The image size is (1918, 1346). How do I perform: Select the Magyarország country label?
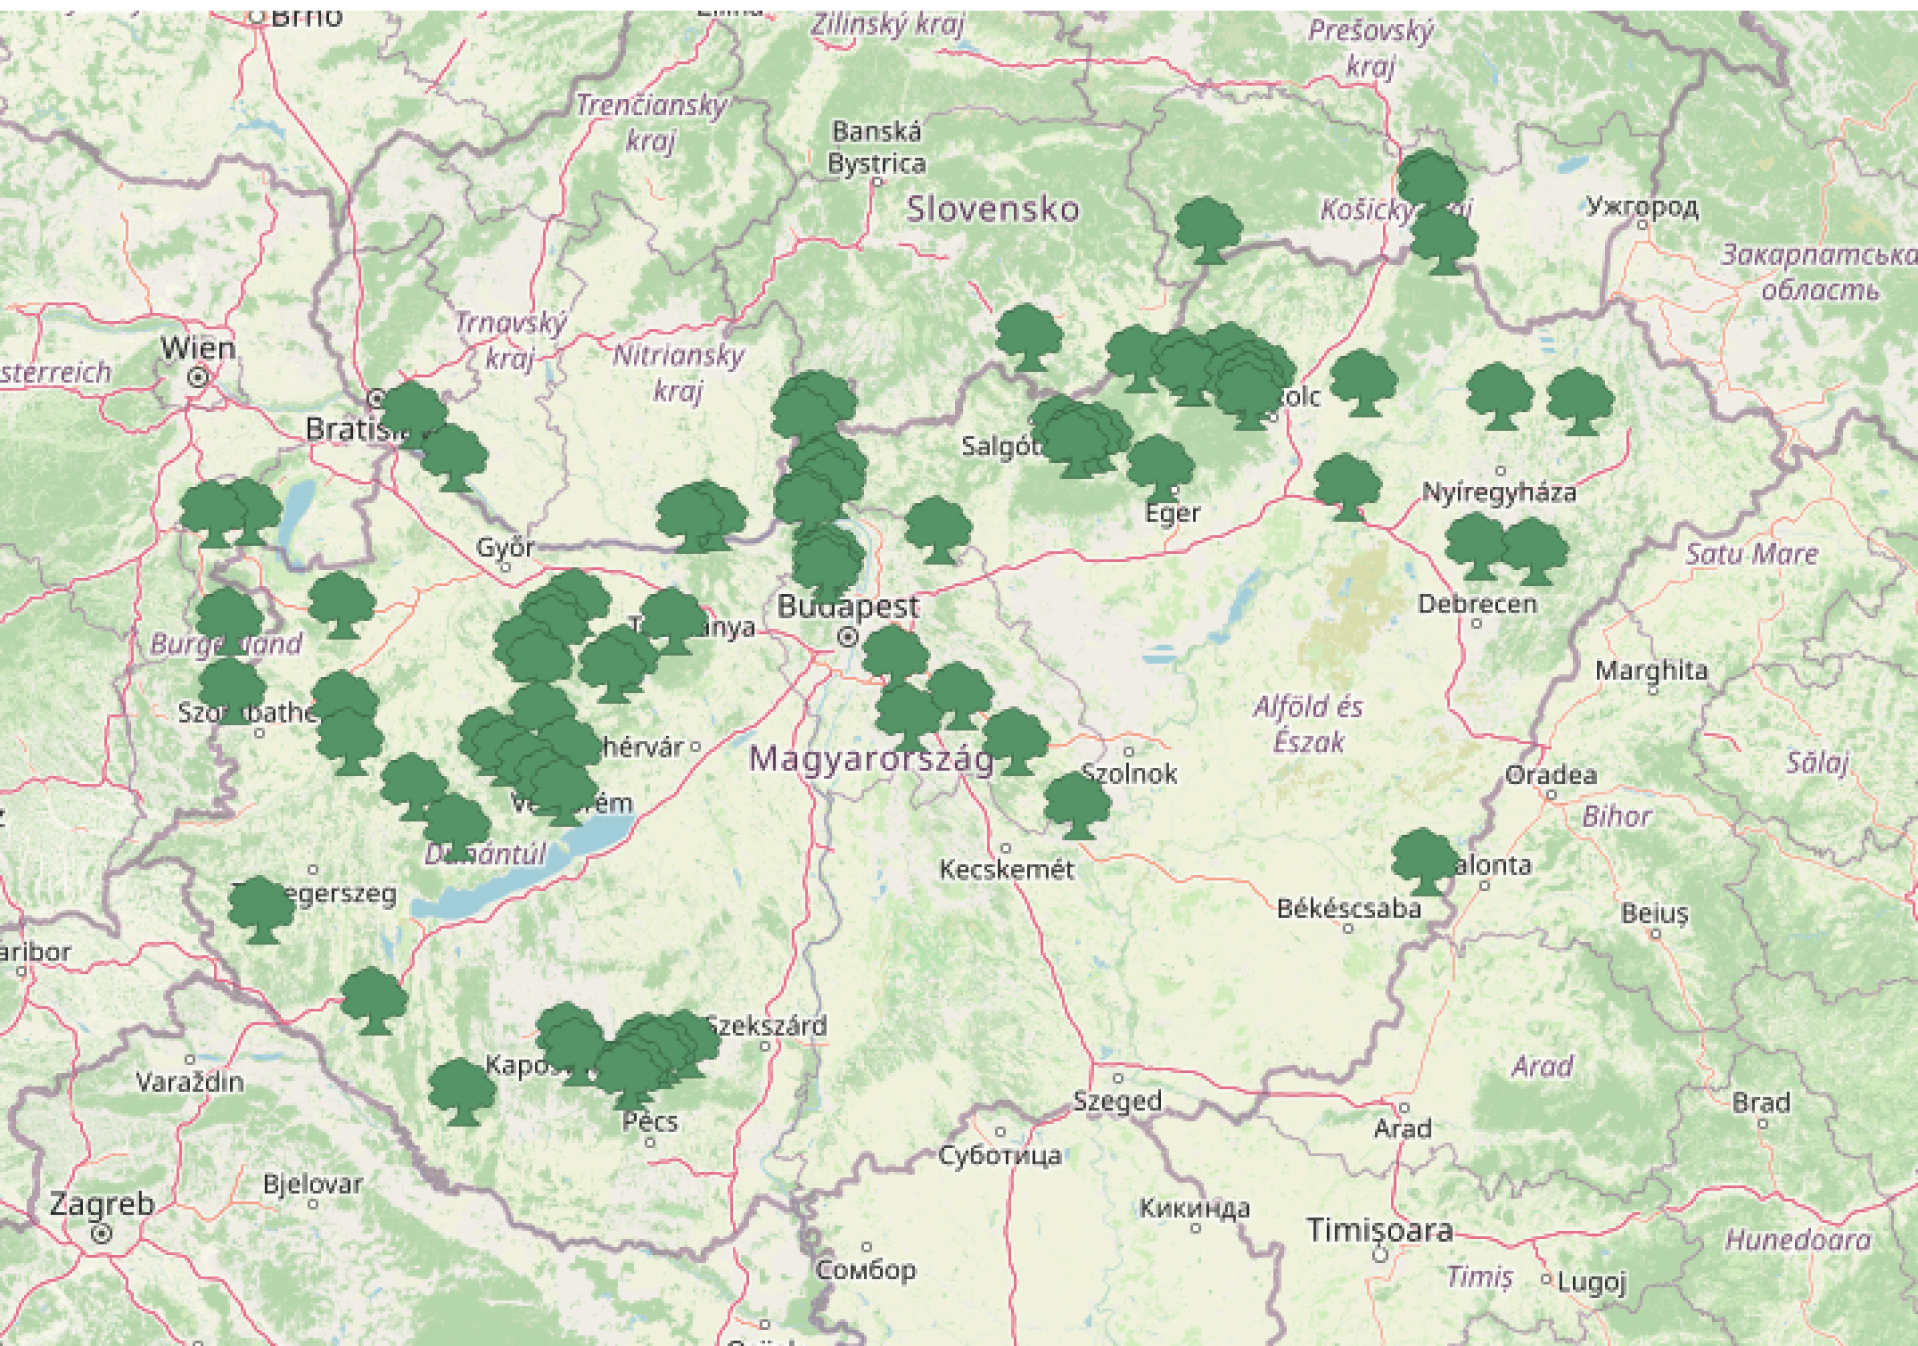pos(872,759)
